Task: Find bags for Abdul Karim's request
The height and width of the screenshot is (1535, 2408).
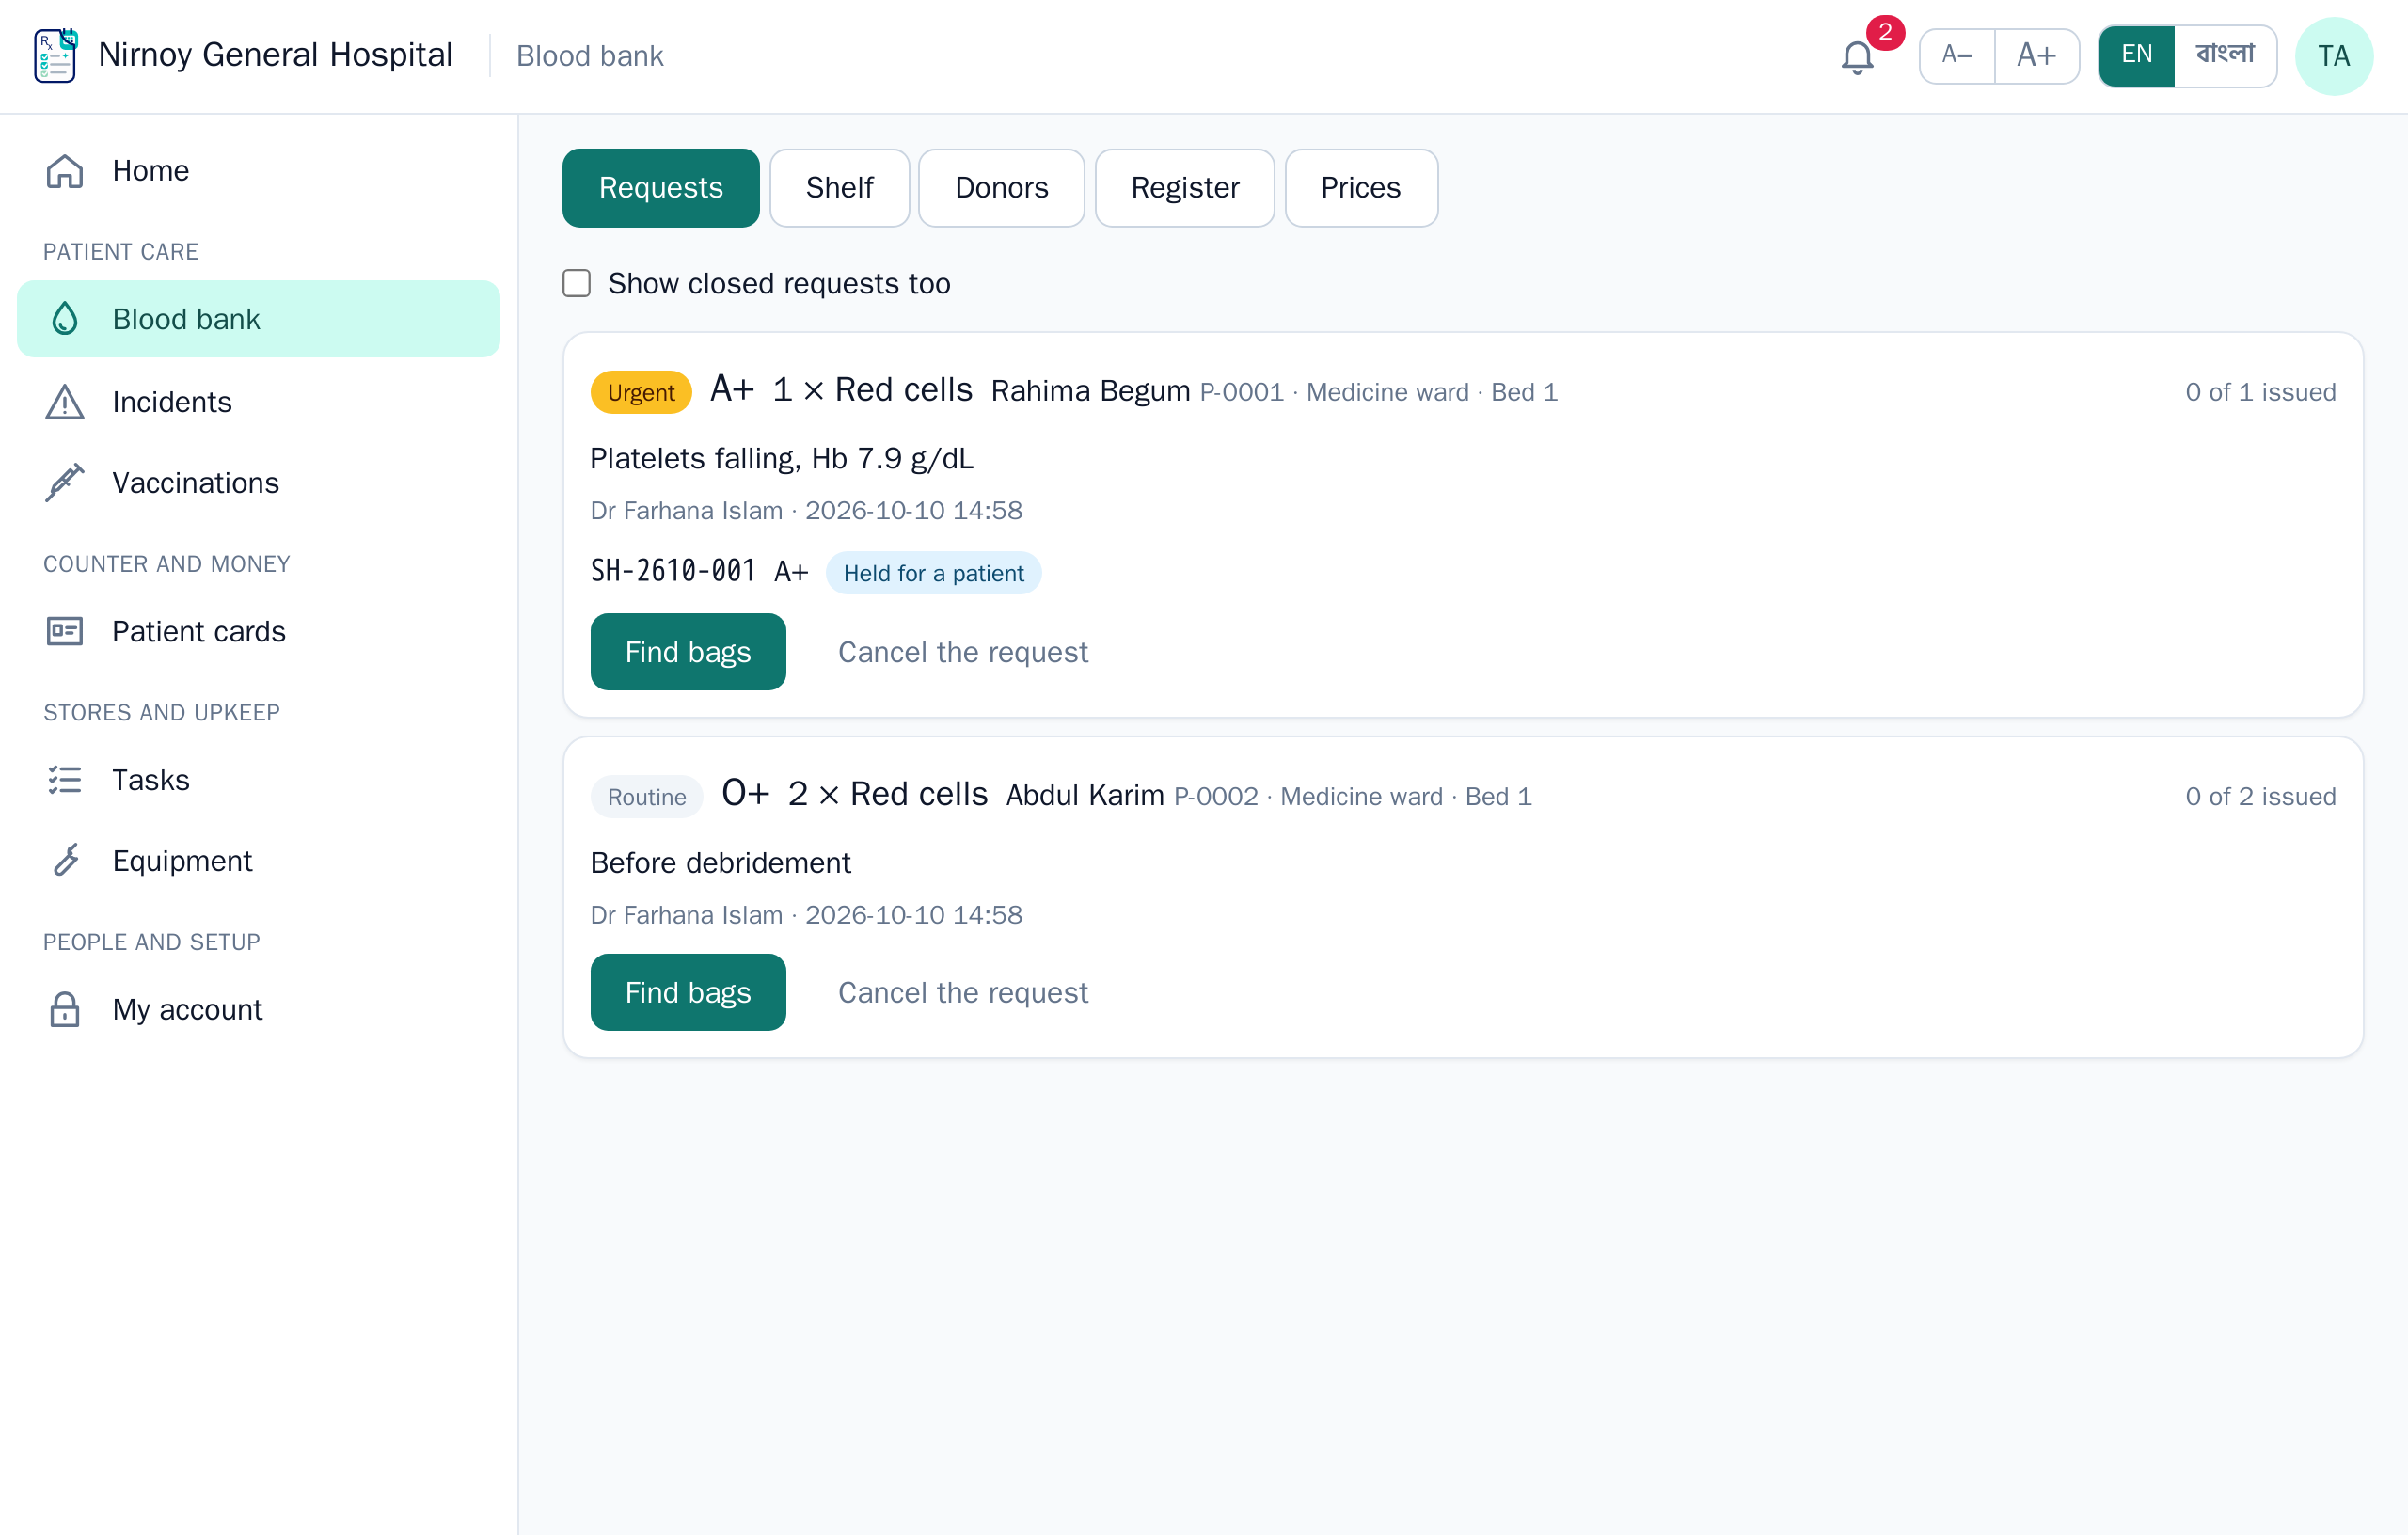Action: point(688,993)
